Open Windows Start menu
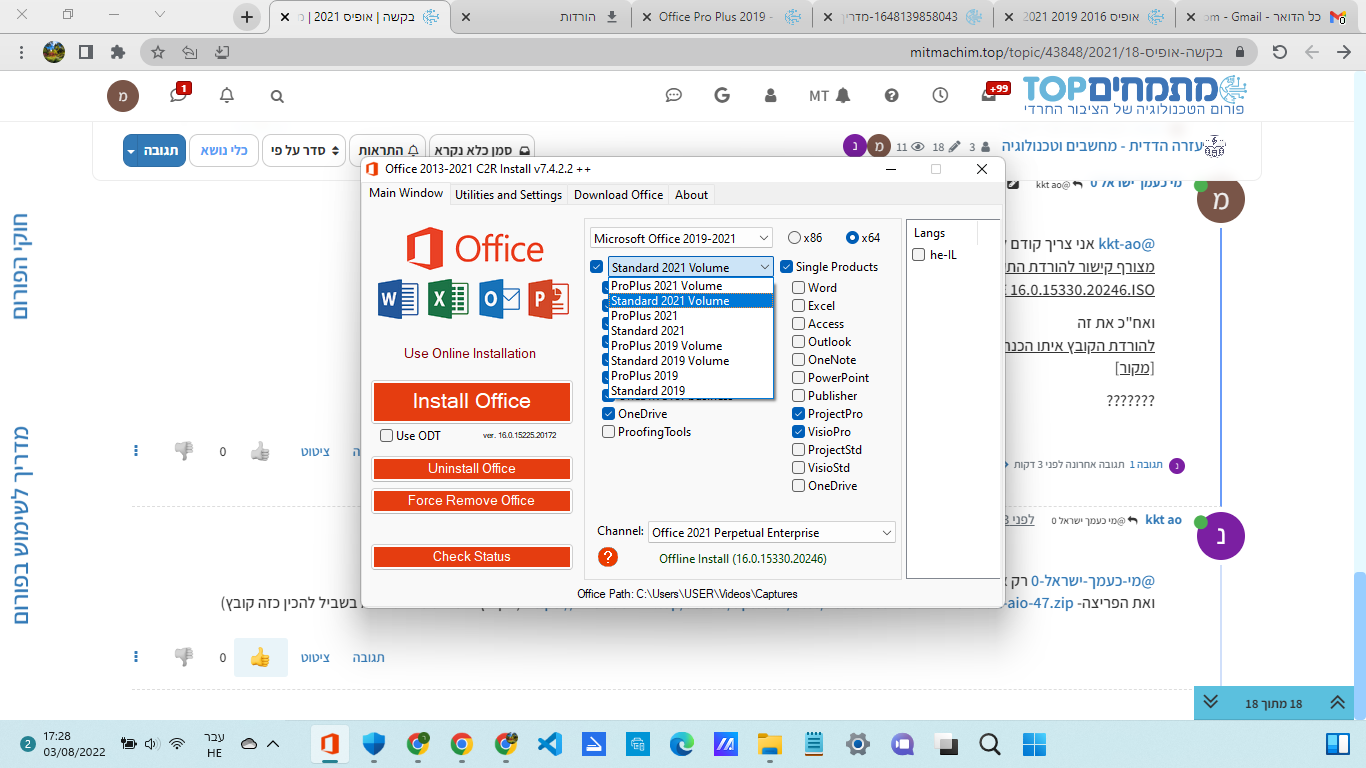The width and height of the screenshot is (1366, 768). pyautogui.click(x=1034, y=744)
